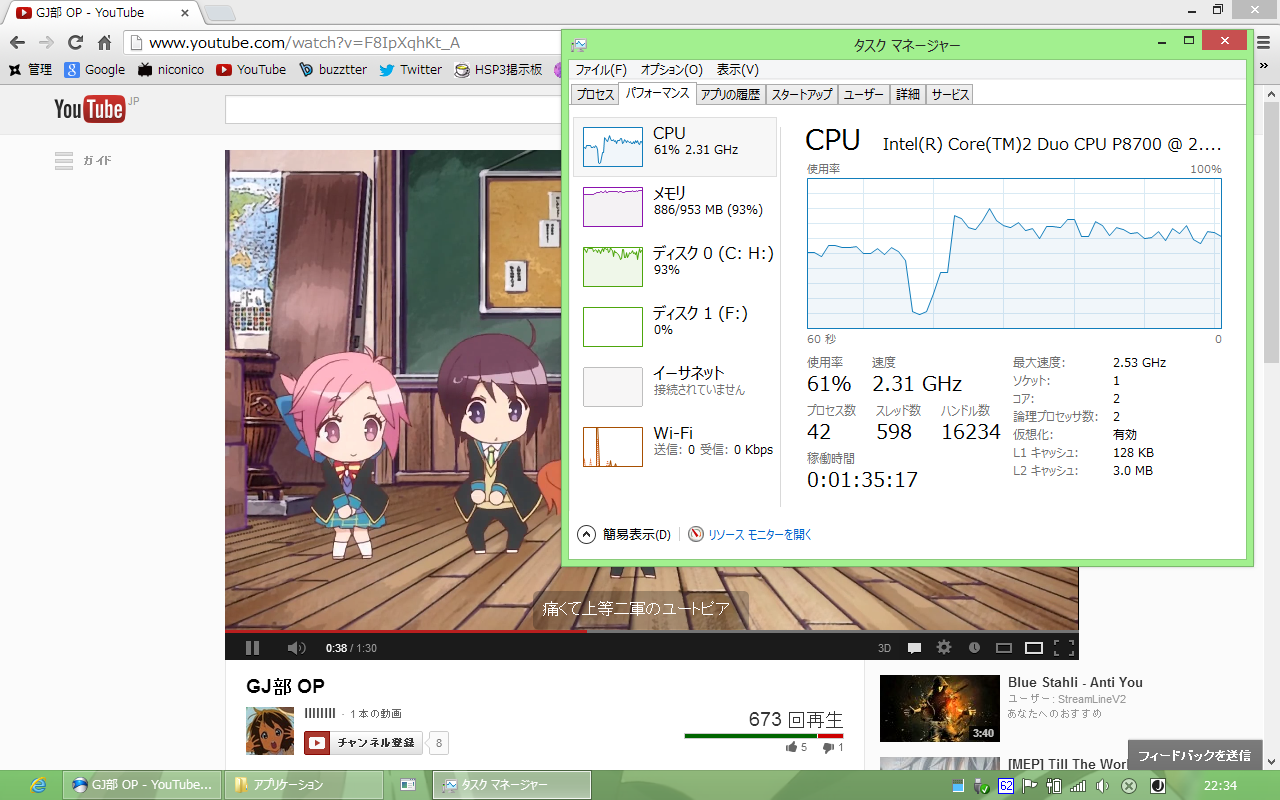The width and height of the screenshot is (1280, 800).
Task: Open the uploader's channel avatar
Action: [x=270, y=731]
